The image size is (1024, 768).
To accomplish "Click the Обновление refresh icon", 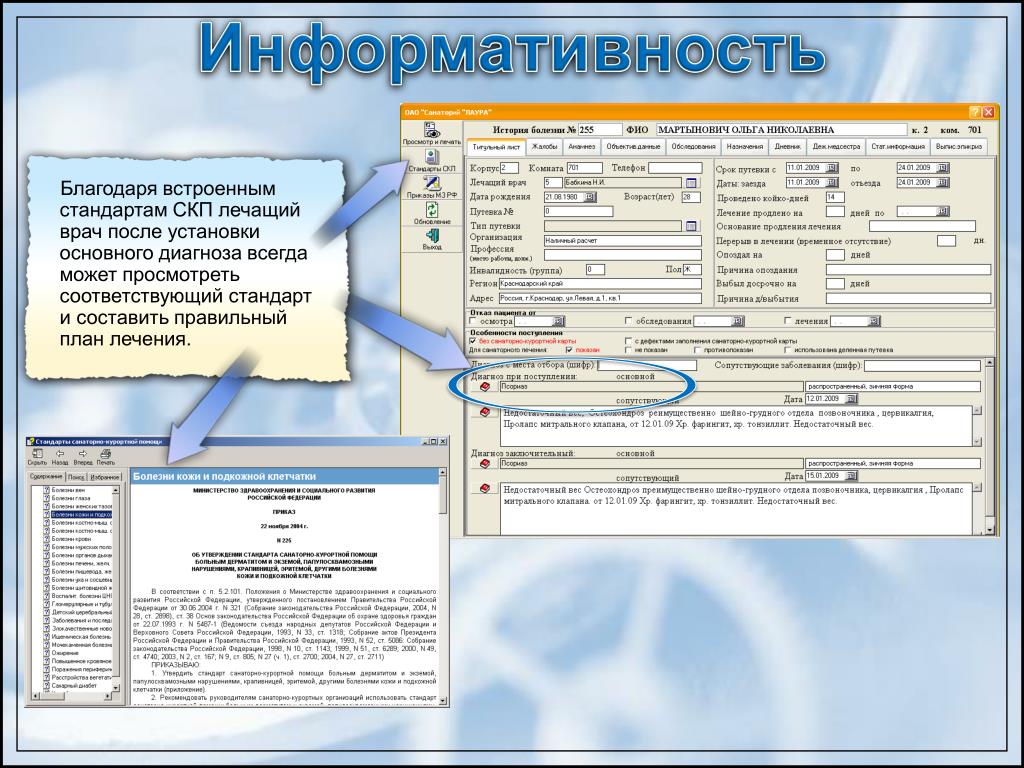I will click(x=432, y=214).
